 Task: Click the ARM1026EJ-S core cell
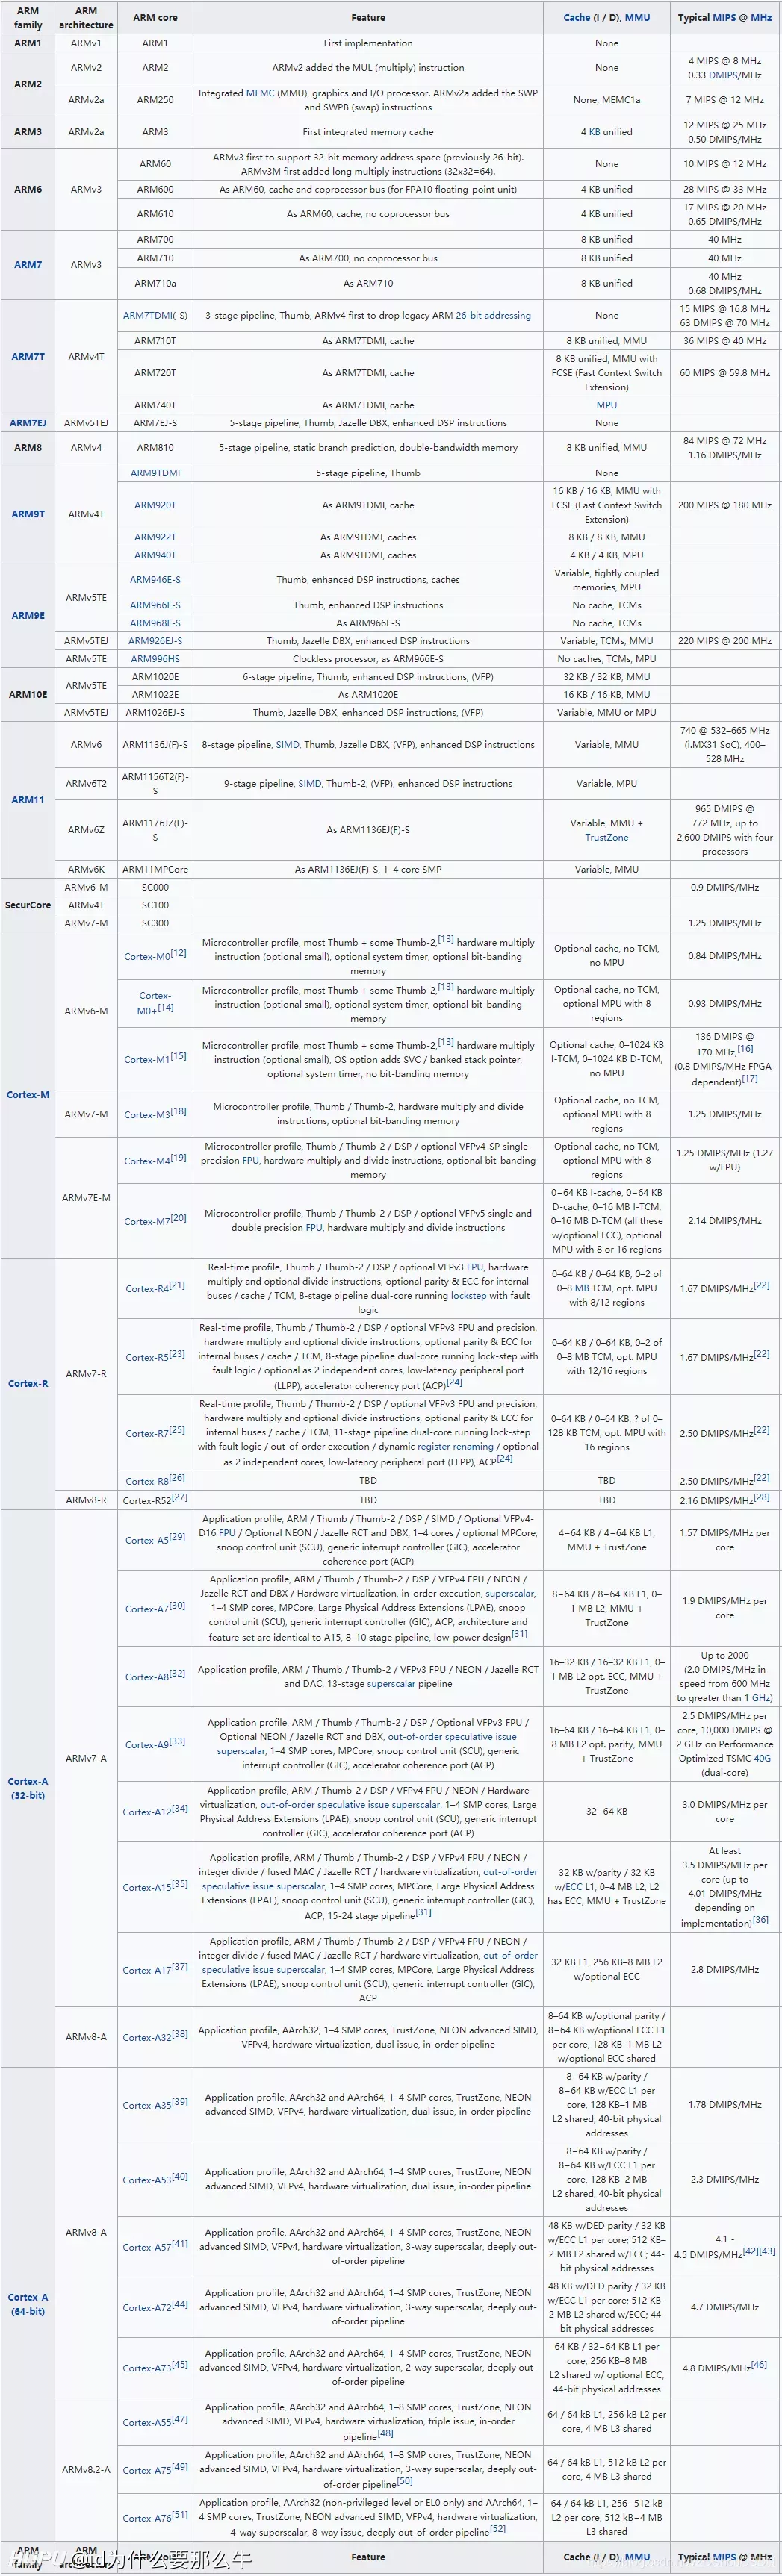click(155, 713)
